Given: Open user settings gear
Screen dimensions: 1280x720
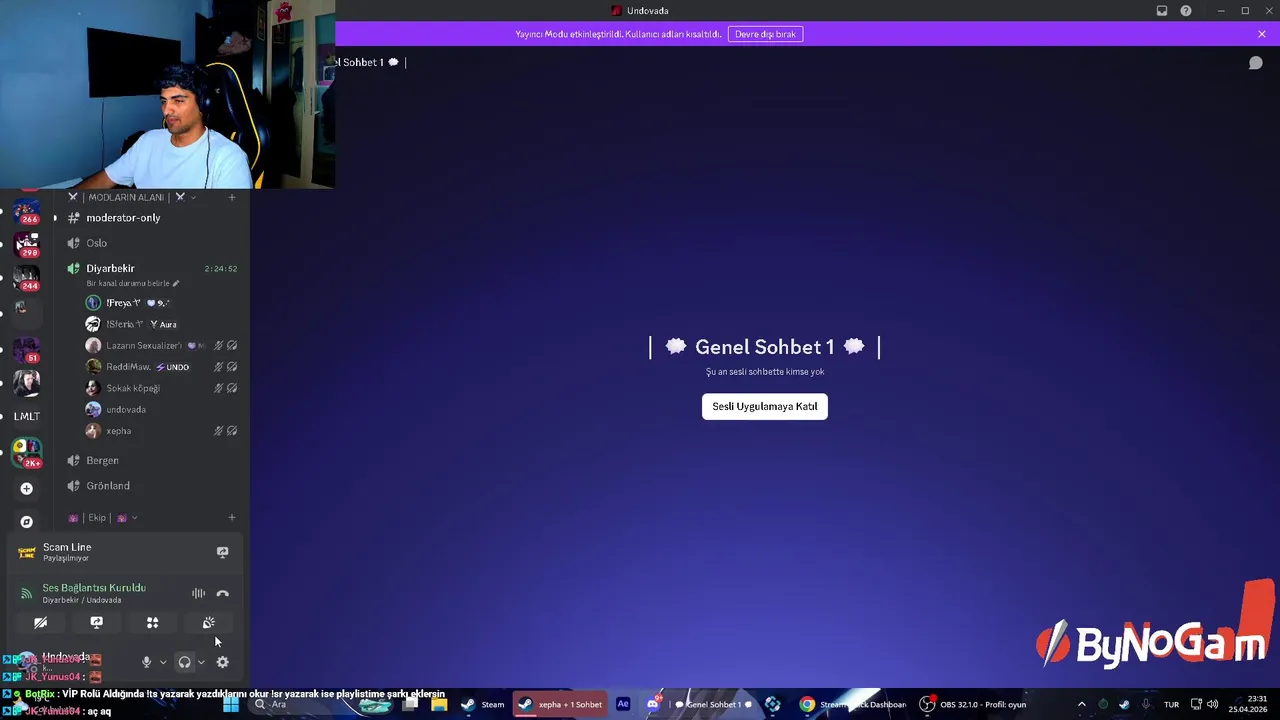Looking at the screenshot, I should (x=222, y=662).
